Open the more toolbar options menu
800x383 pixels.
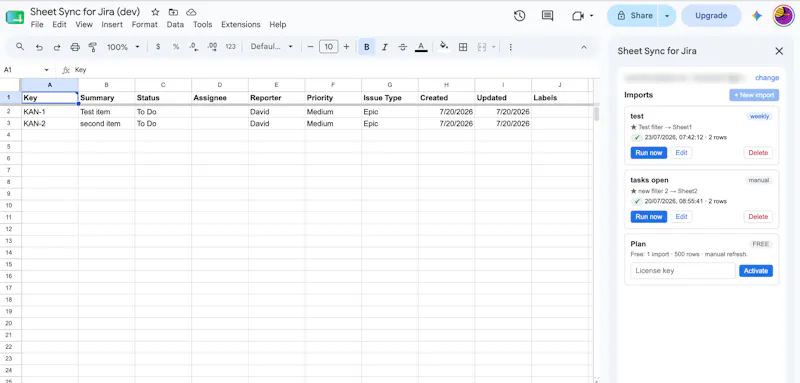(x=510, y=47)
